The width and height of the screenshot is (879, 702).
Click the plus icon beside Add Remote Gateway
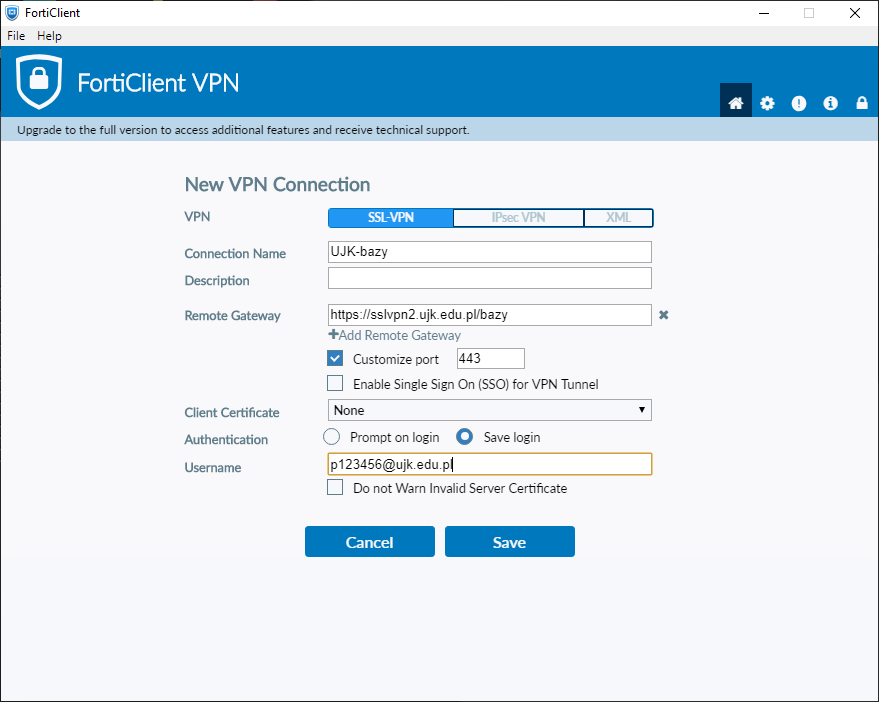(x=333, y=335)
